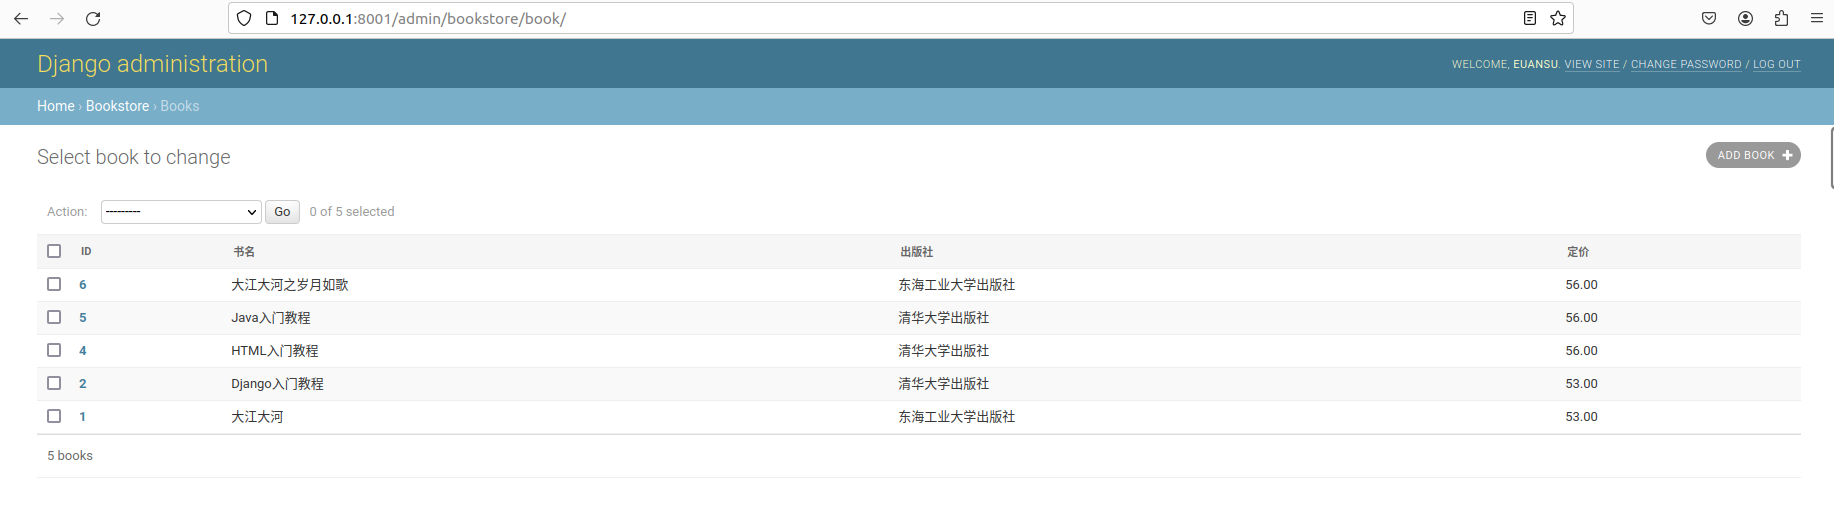Click the vertical scrollbar on right edge

click(1830, 158)
